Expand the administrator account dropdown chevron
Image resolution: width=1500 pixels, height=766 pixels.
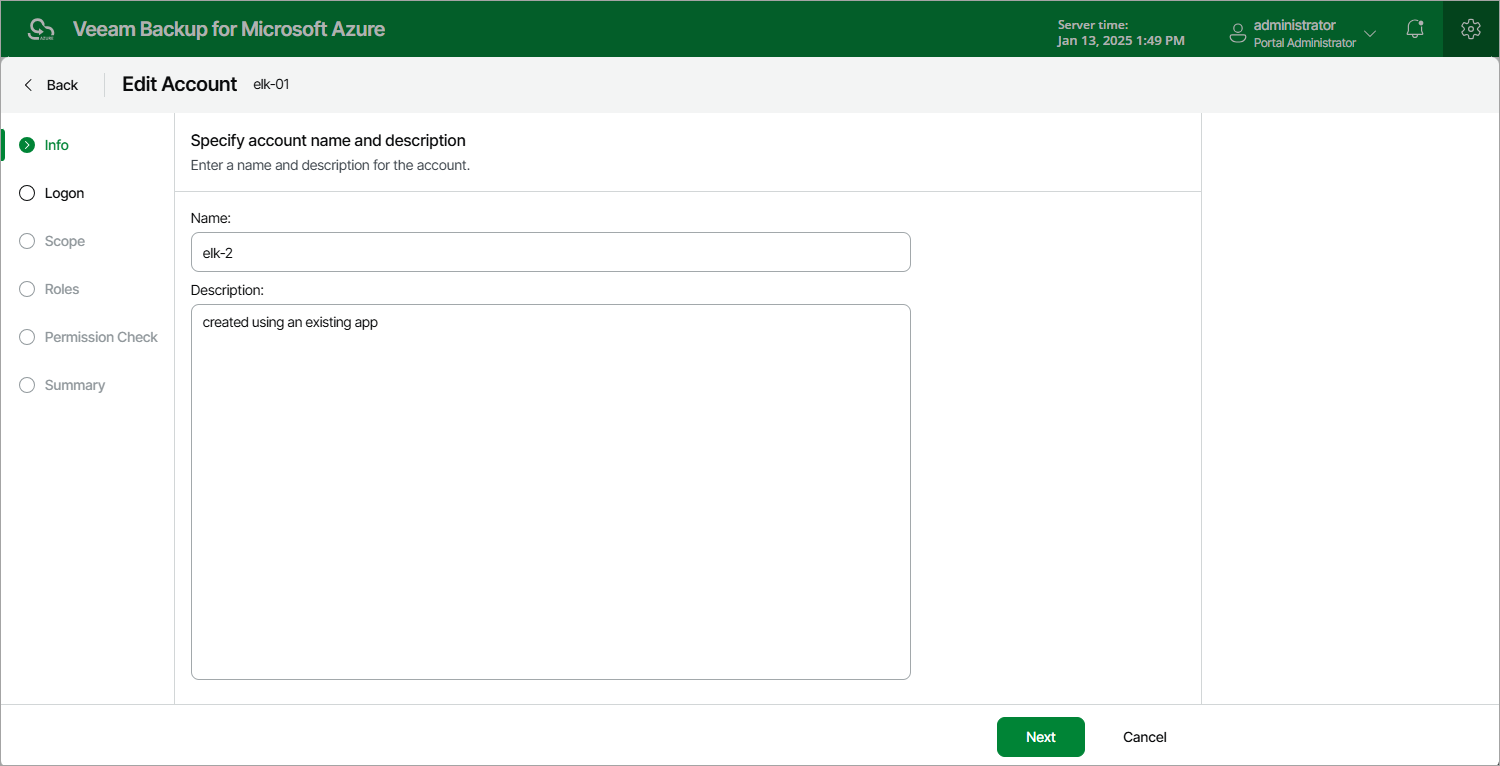click(1370, 34)
